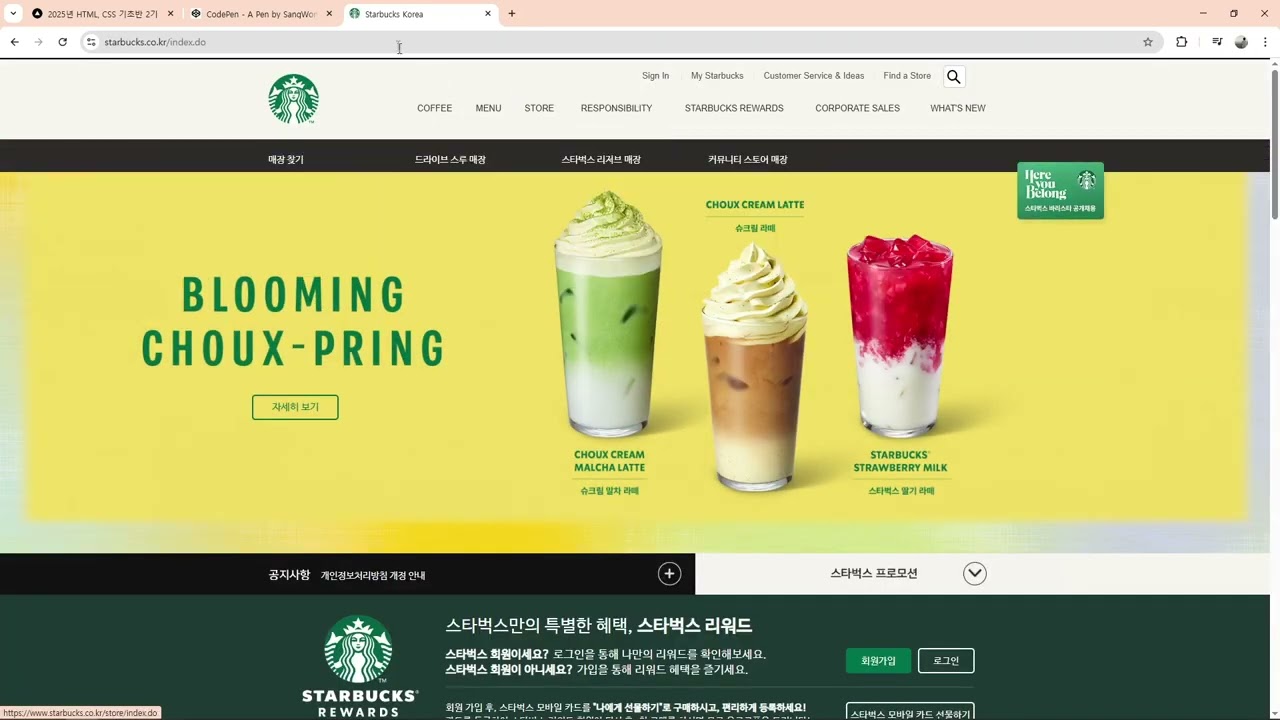Open the STORE navigation item
The height and width of the screenshot is (720, 1280).
click(539, 108)
